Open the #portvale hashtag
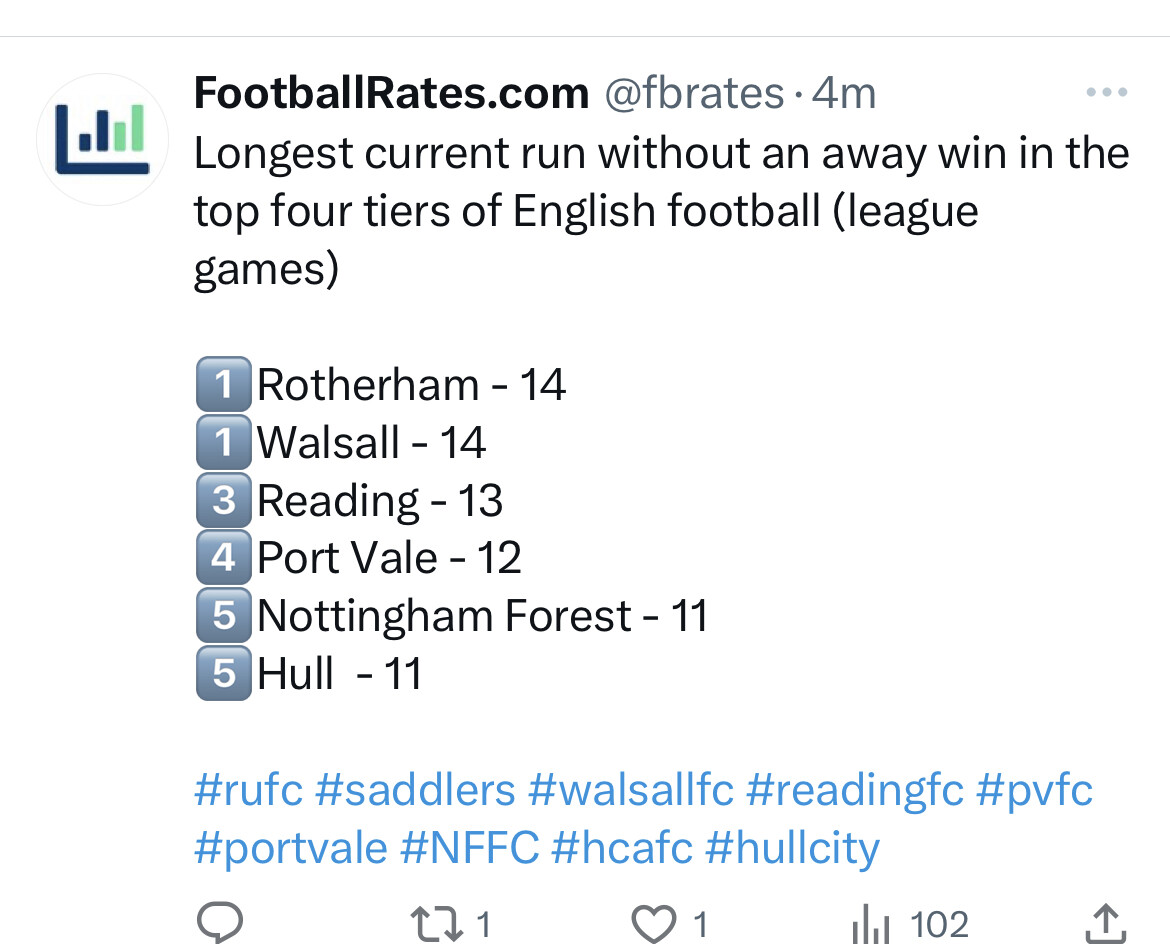 point(291,848)
